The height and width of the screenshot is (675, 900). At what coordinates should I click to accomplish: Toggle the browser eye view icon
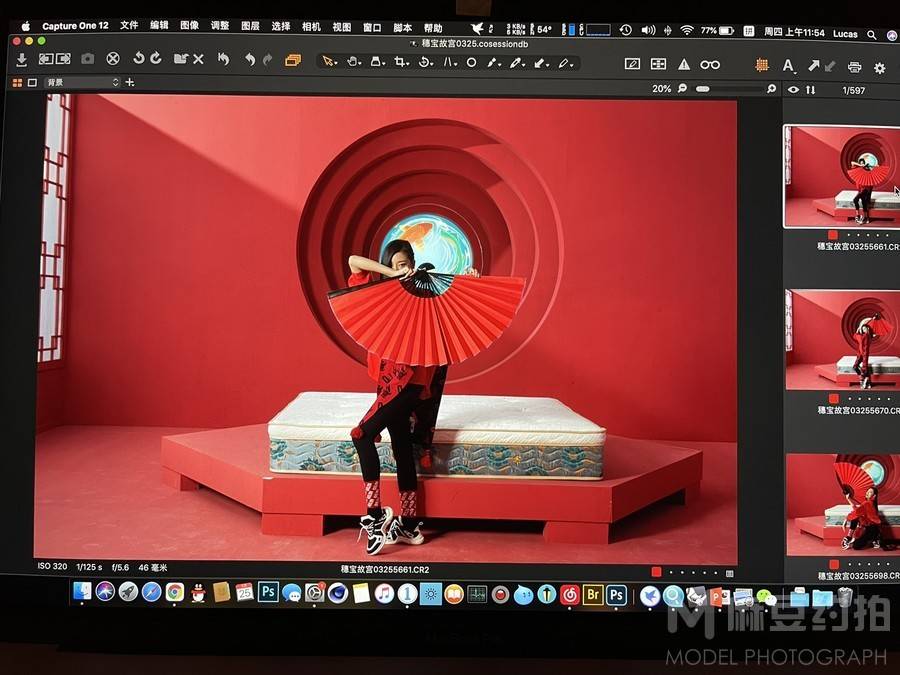(x=793, y=90)
